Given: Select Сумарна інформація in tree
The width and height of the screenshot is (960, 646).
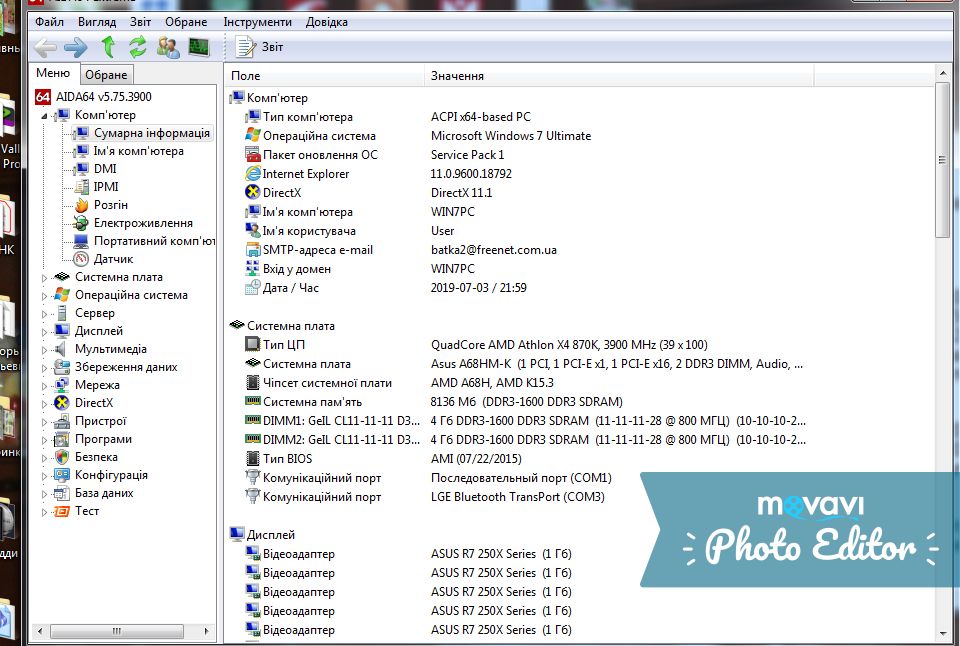Looking at the screenshot, I should 152,133.
